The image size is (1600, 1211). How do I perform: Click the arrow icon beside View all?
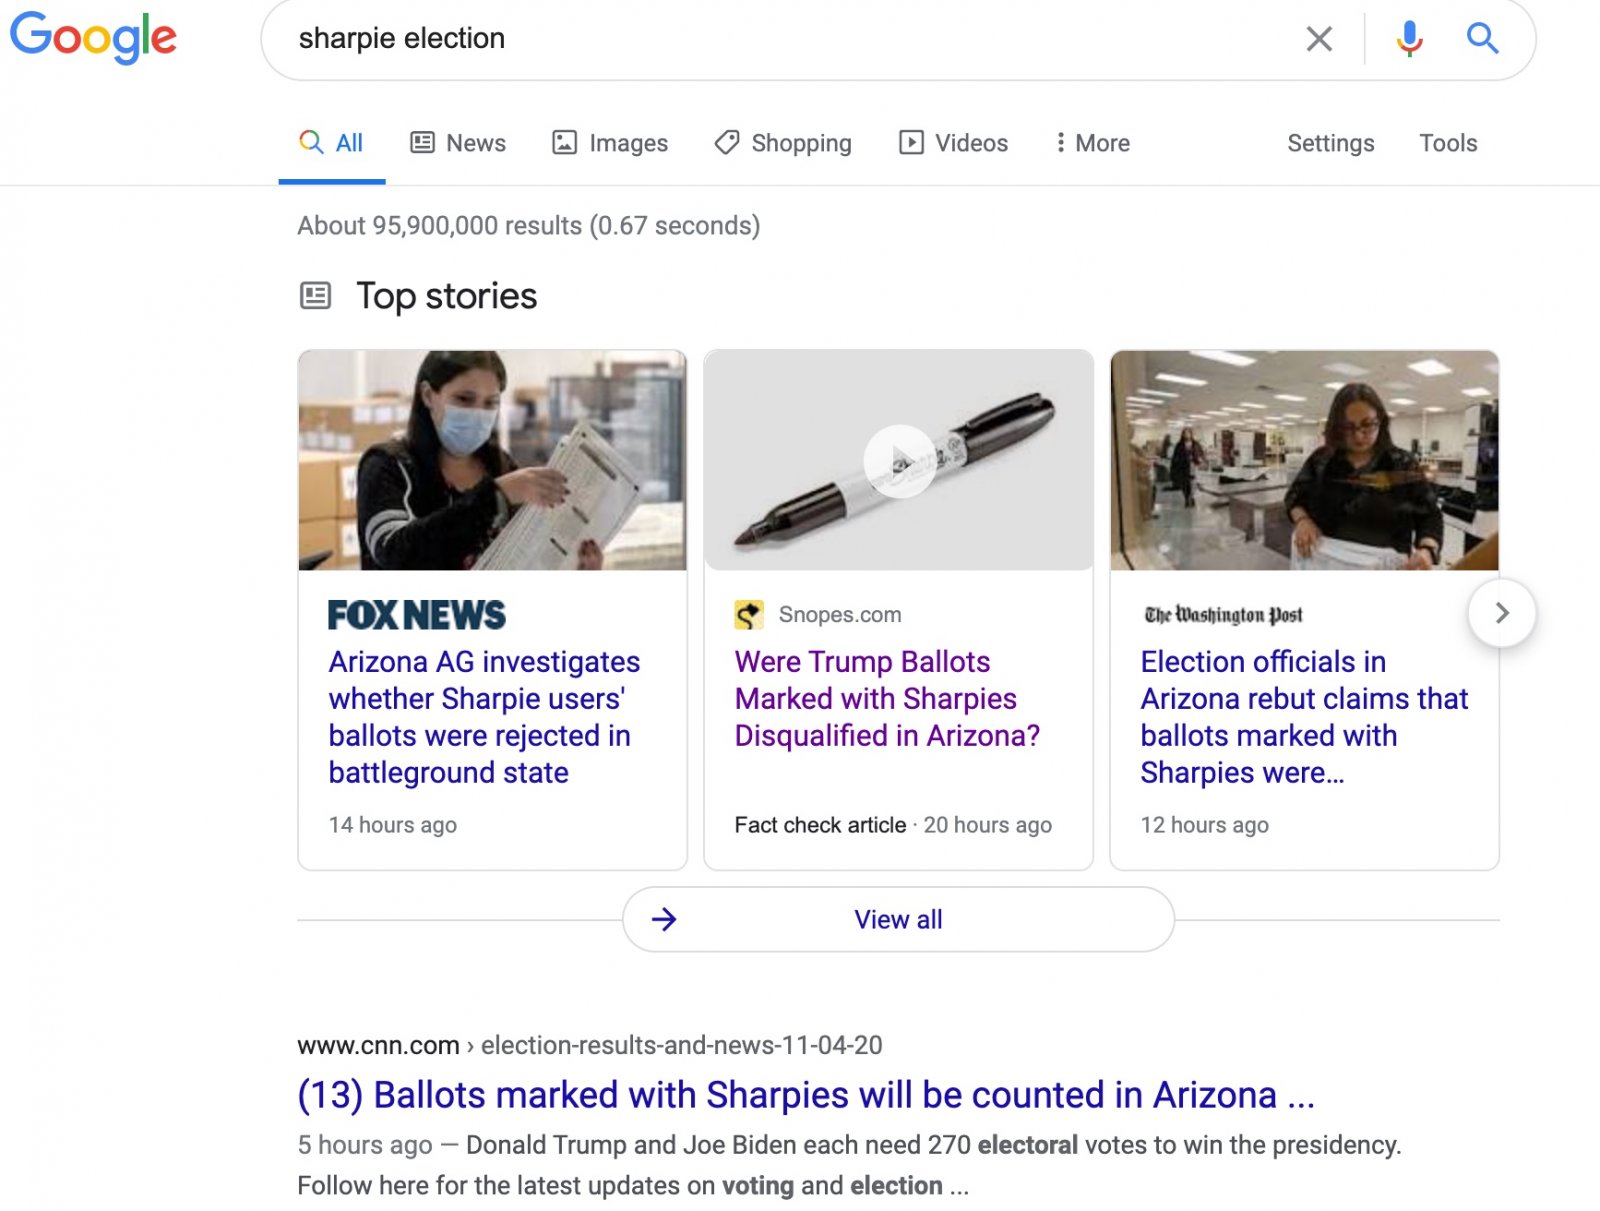tap(664, 919)
